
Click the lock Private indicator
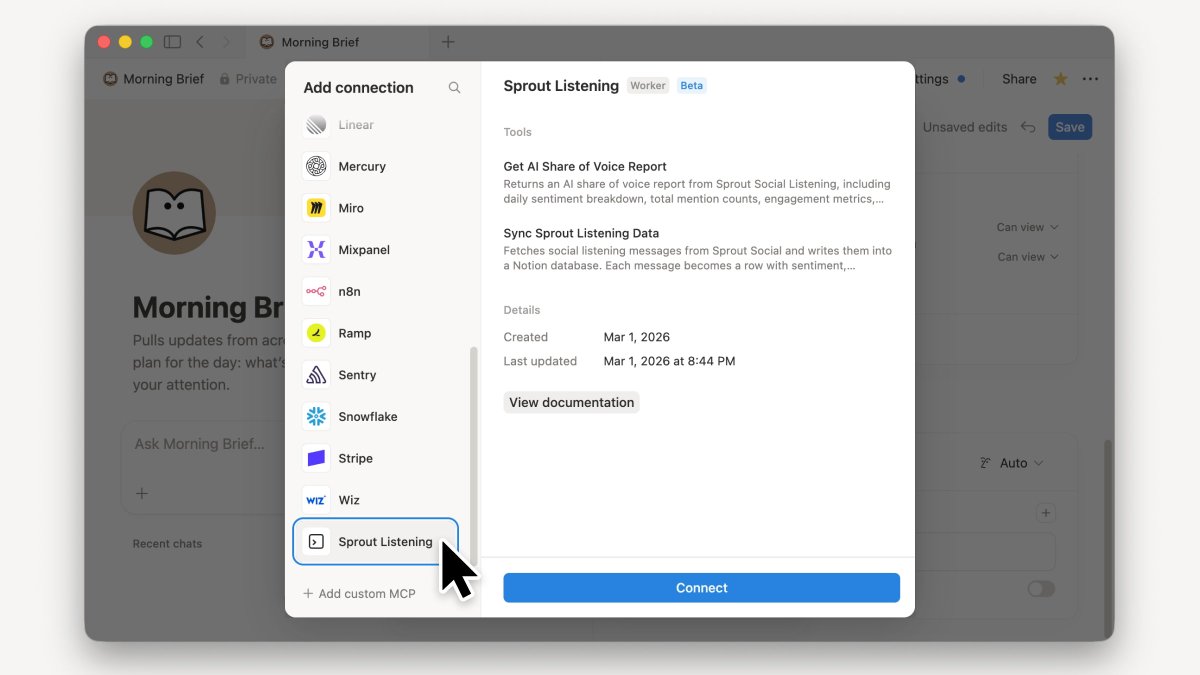[x=247, y=79]
